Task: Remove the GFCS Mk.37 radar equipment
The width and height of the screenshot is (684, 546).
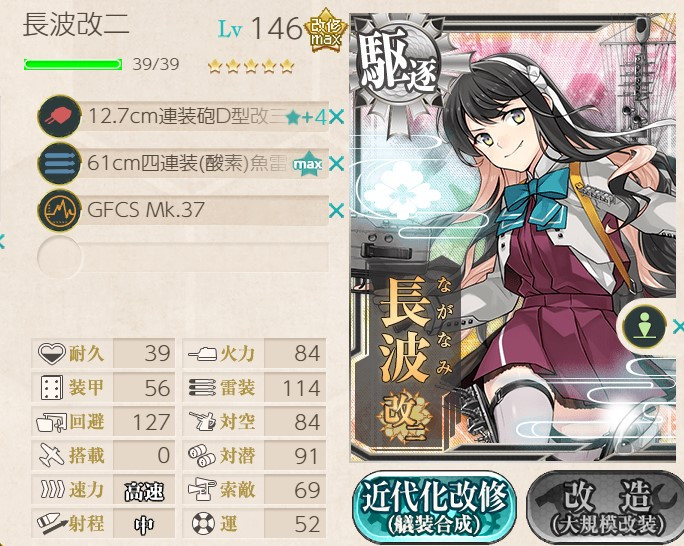Action: point(336,211)
